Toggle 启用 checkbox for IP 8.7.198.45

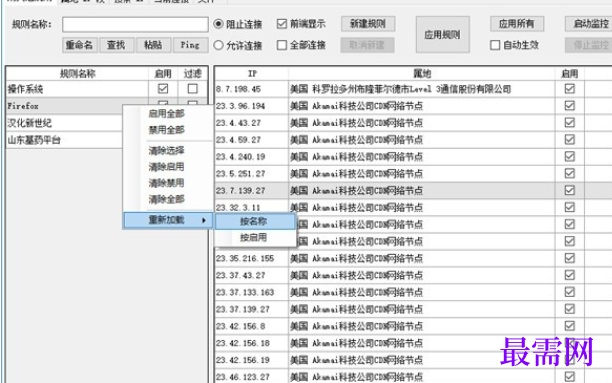click(x=569, y=89)
